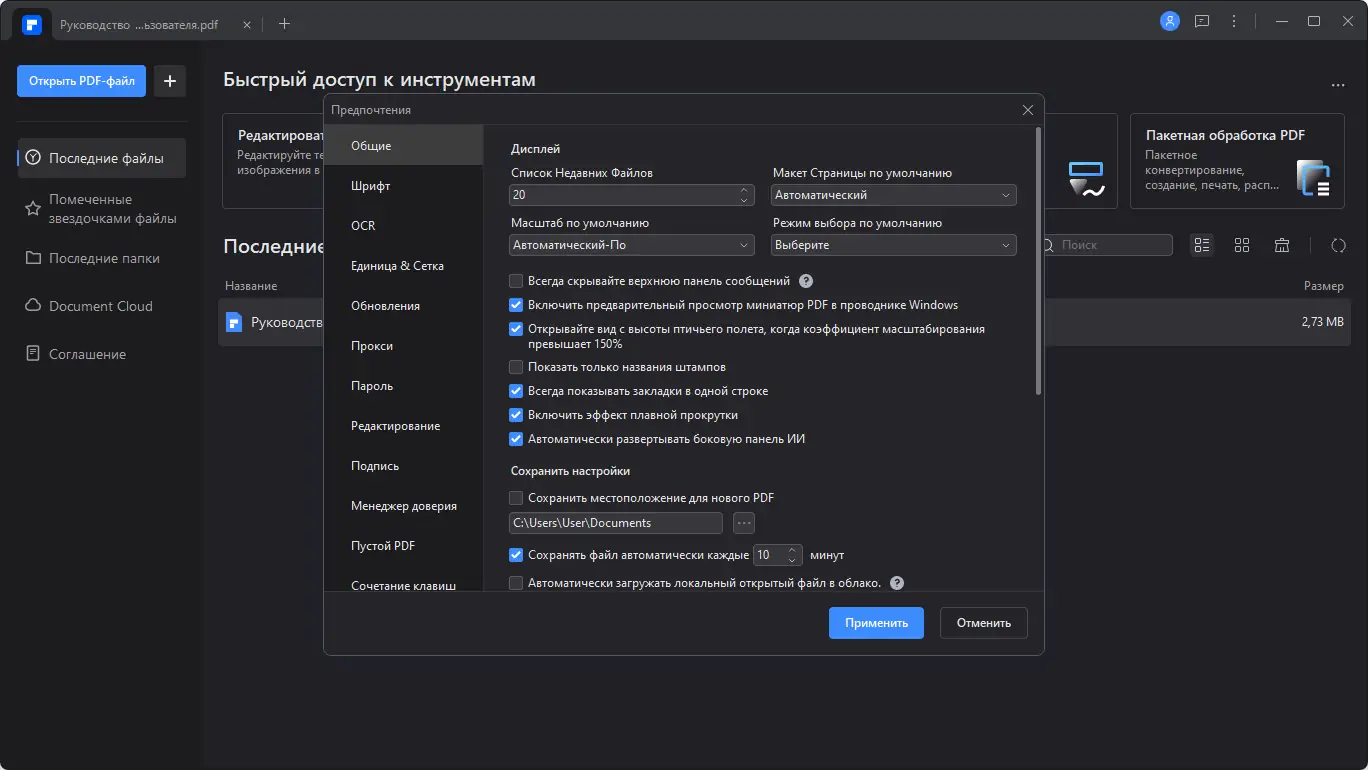Viewport: 1368px width, 770px height.
Task: Open Режим выбора по умолчанию dropdown
Action: [894, 245]
